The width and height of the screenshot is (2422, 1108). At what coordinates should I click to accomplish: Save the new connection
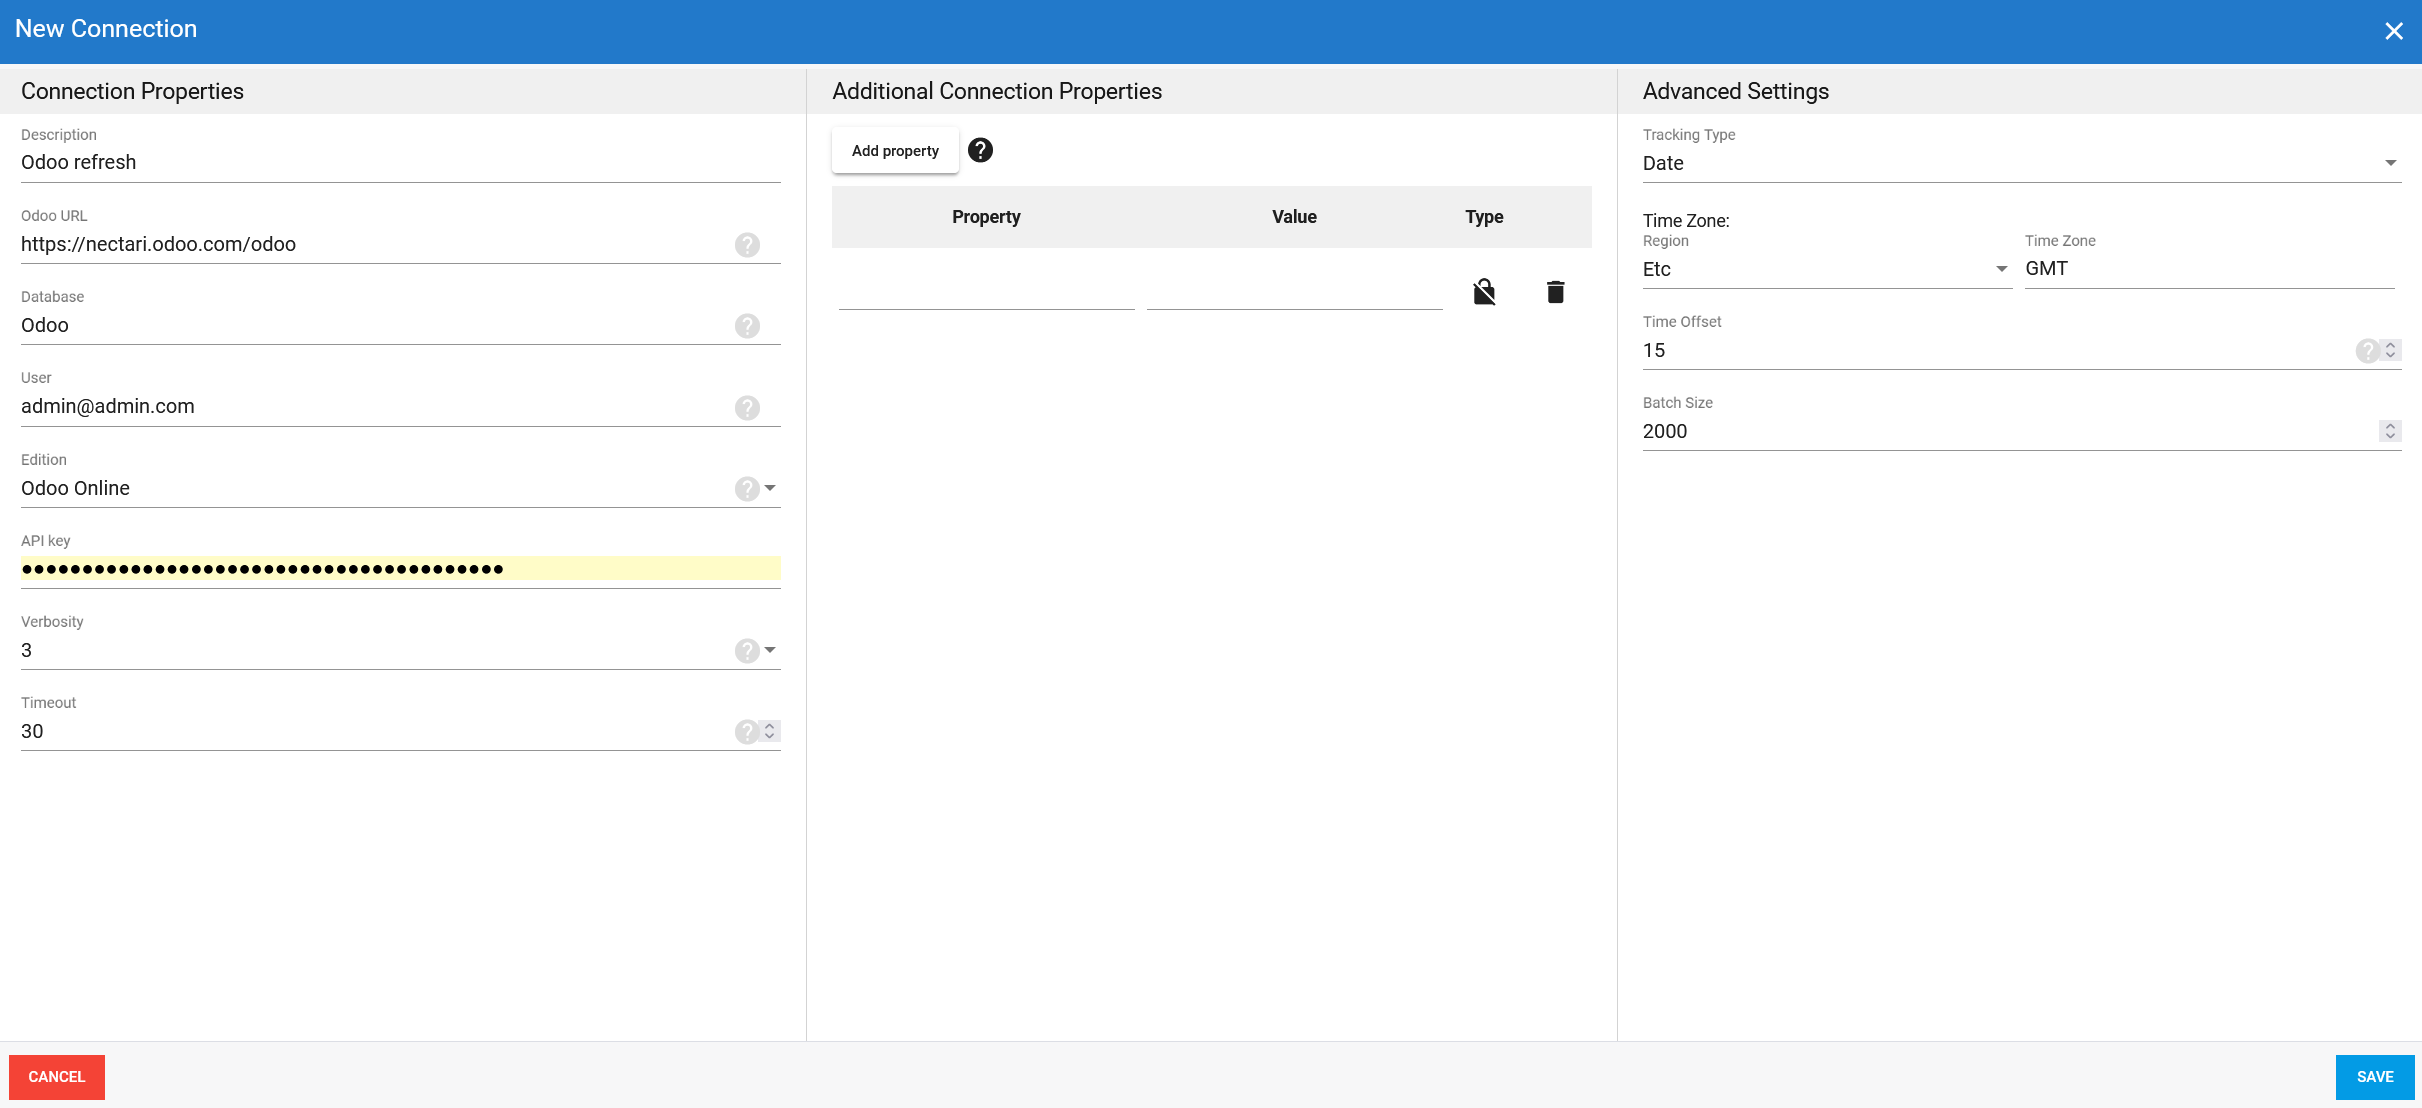coord(2375,1077)
